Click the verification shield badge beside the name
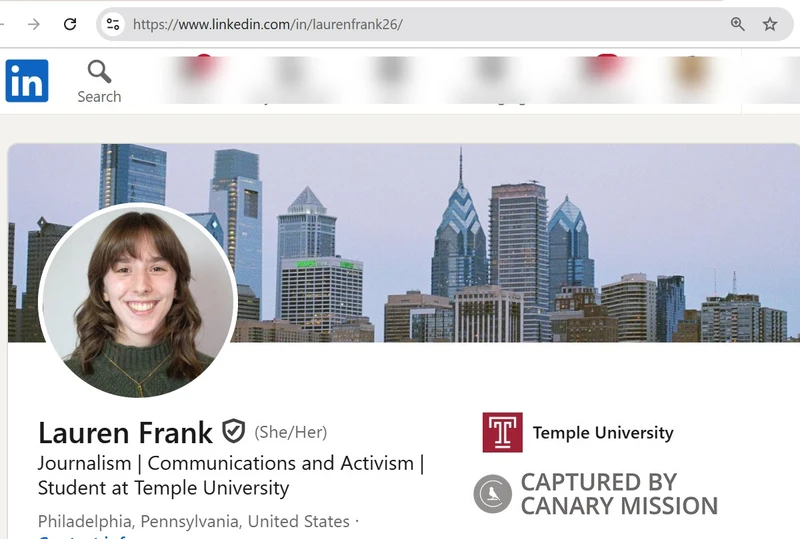 233,432
